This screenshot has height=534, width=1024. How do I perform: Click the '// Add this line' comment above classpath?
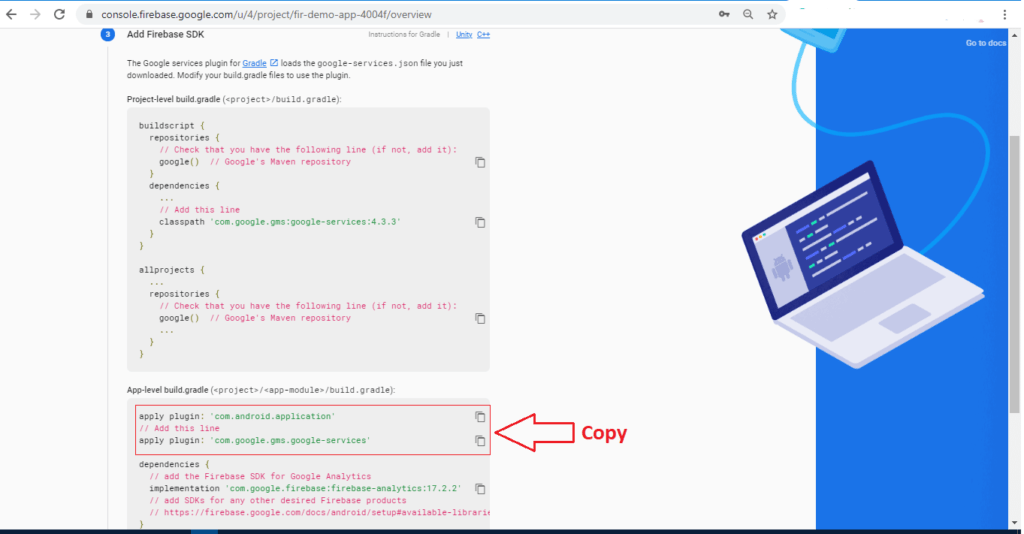(199, 210)
